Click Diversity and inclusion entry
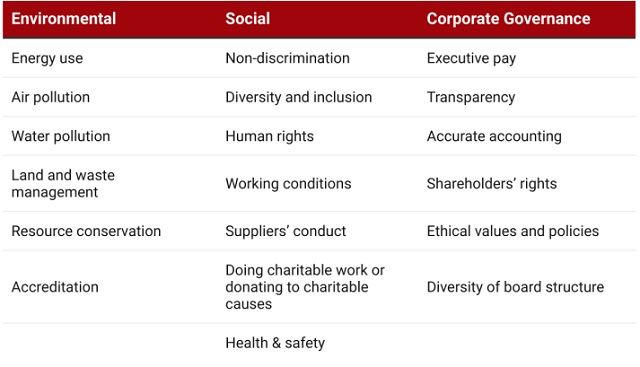Viewport: 640px width, 367px height. pos(299,98)
